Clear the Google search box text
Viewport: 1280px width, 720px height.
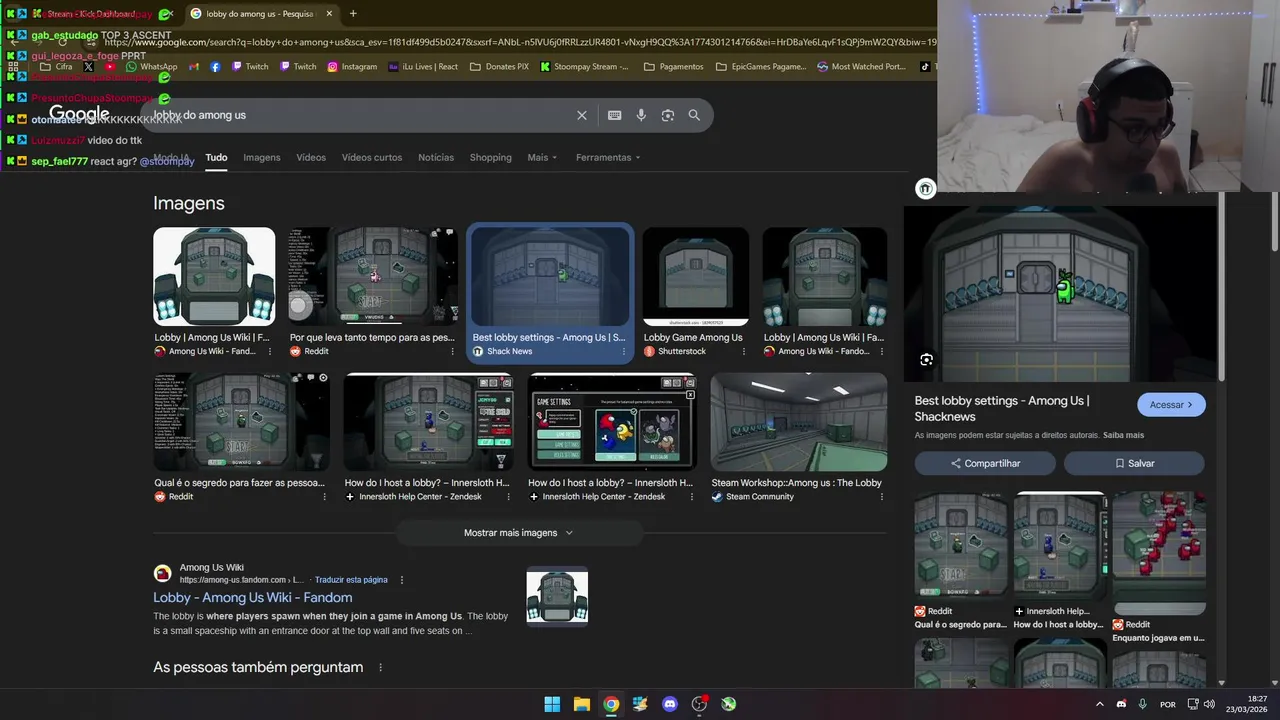coord(582,115)
